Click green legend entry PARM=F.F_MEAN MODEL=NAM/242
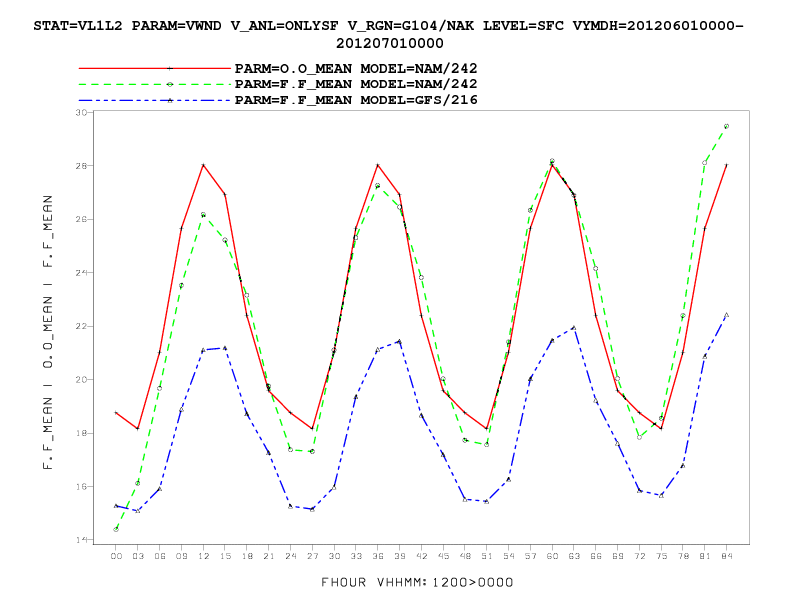The width and height of the screenshot is (792, 612). pos(356,84)
